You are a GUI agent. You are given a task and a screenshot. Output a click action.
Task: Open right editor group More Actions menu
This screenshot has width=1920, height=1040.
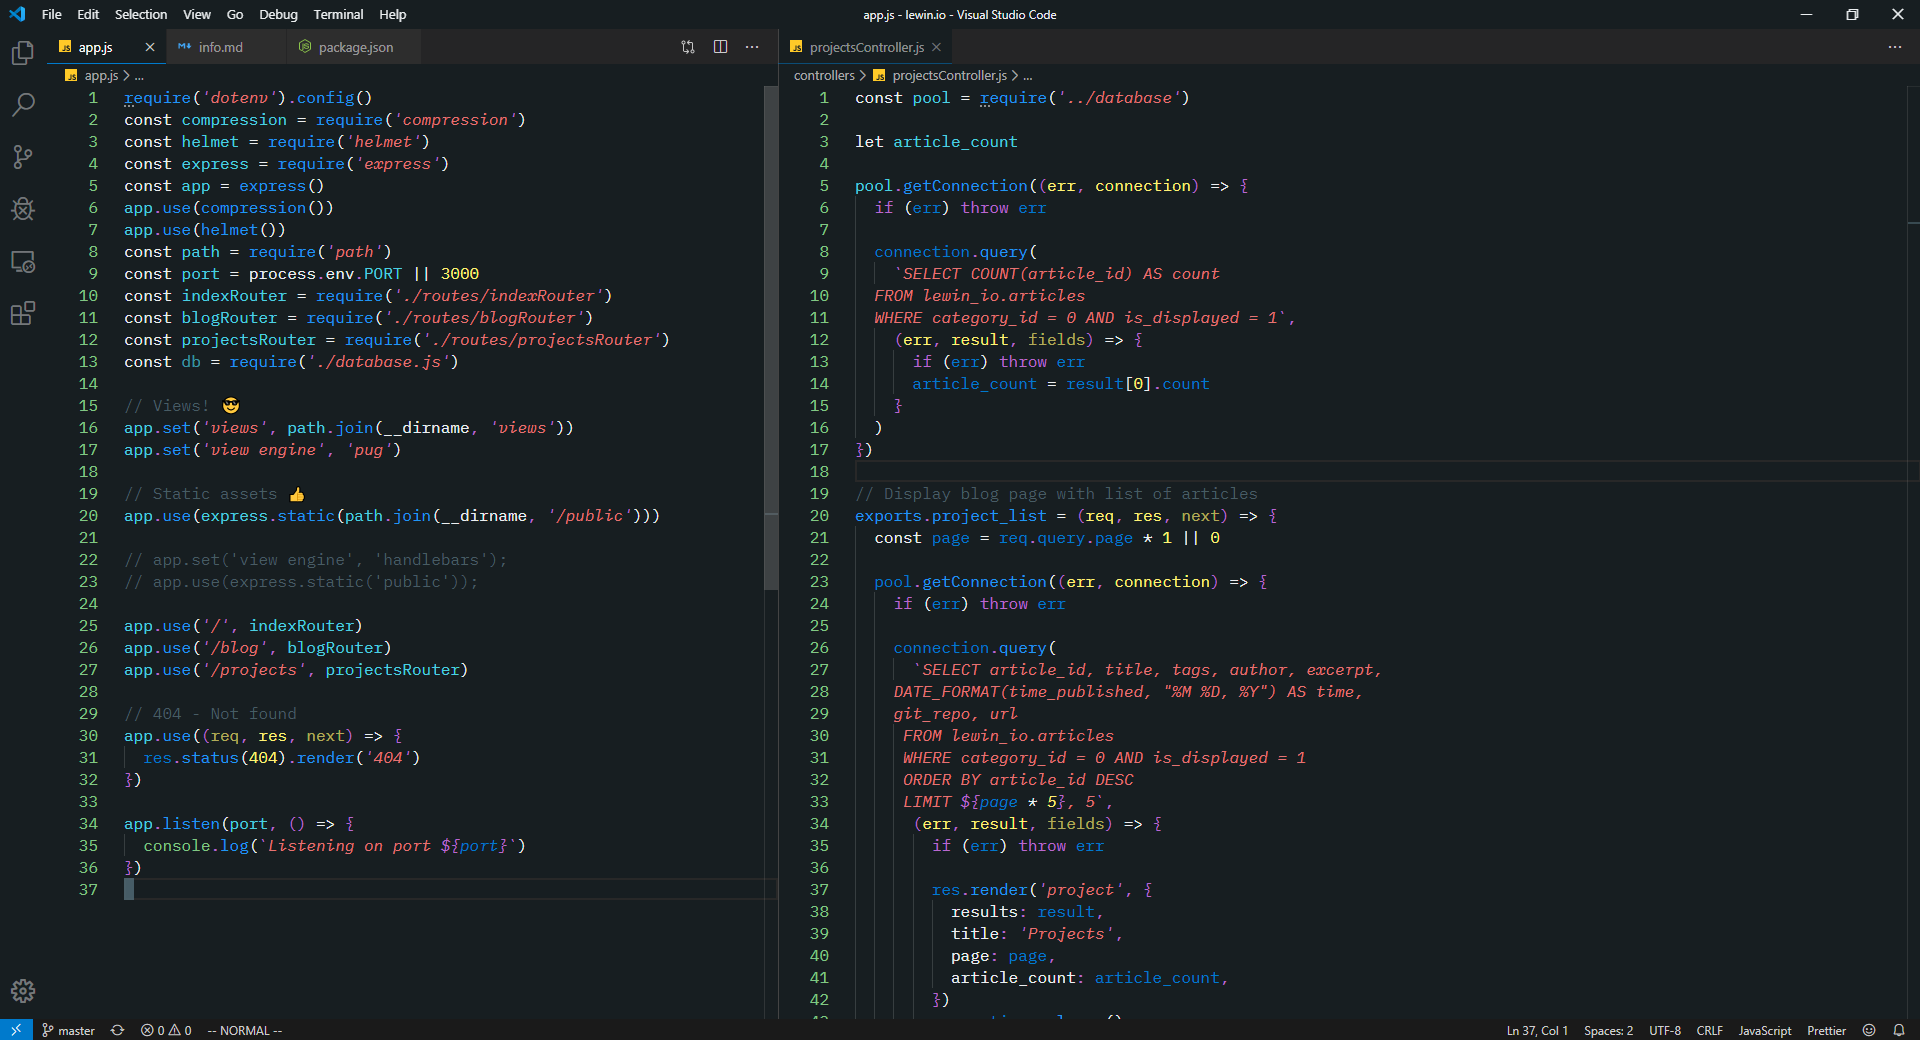coord(1895,47)
